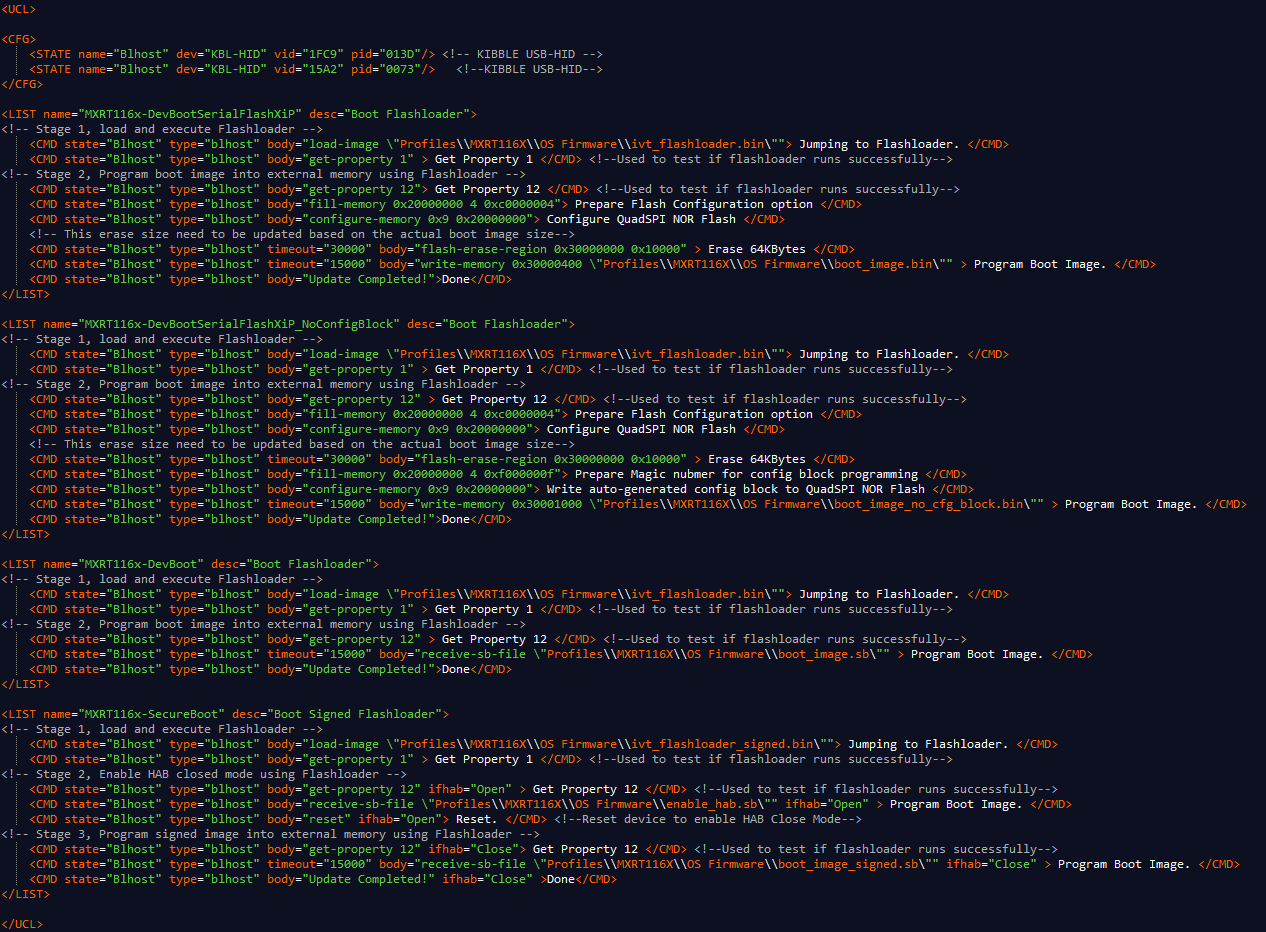Click the opening <UCL> tag on the first line
Image resolution: width=1266 pixels, height=932 pixels.
point(18,9)
